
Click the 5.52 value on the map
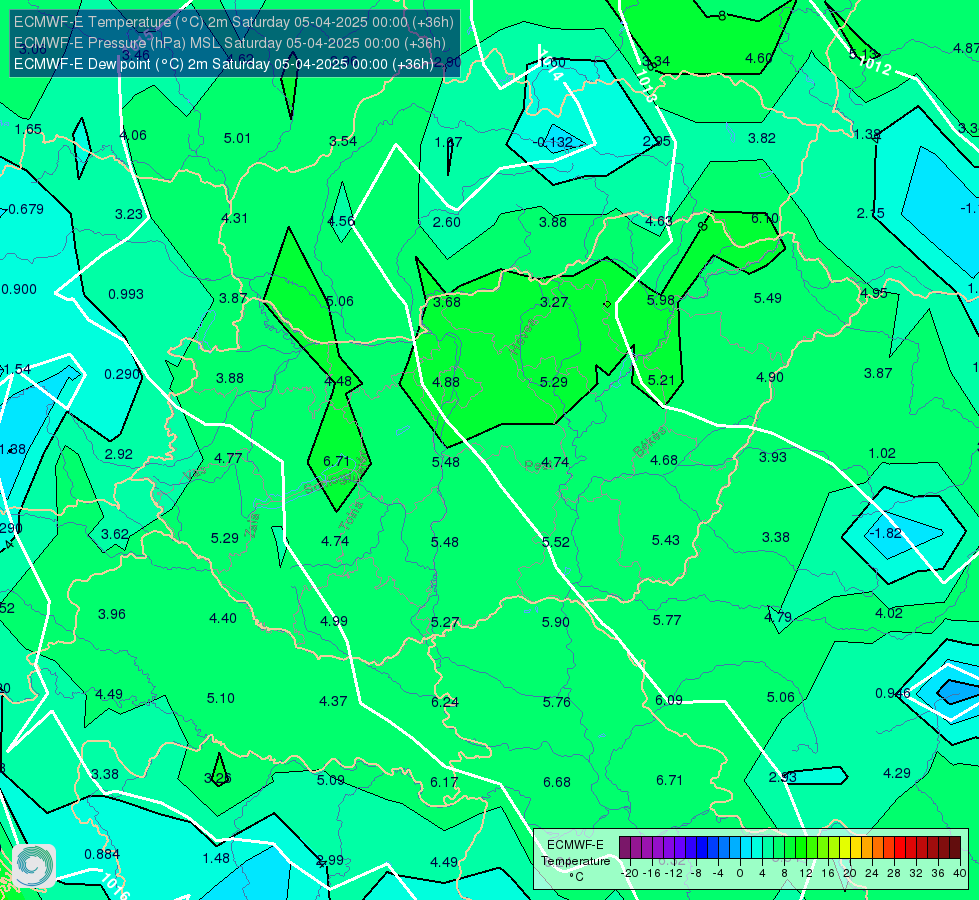[556, 542]
